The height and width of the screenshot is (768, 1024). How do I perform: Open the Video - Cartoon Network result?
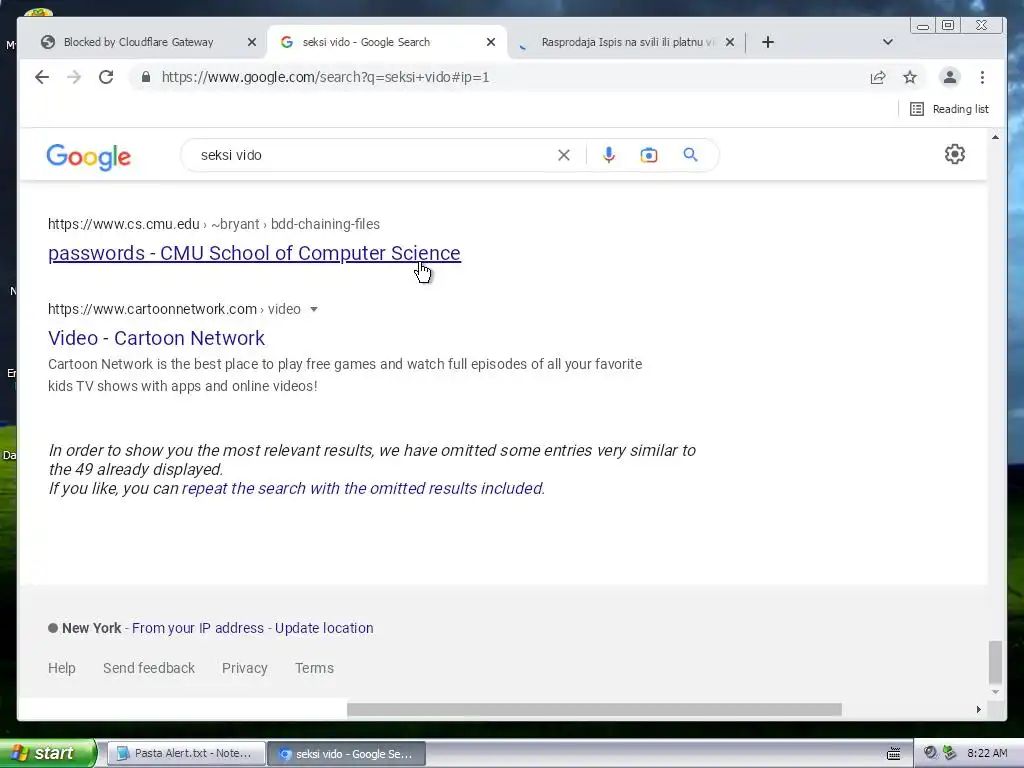point(156,338)
